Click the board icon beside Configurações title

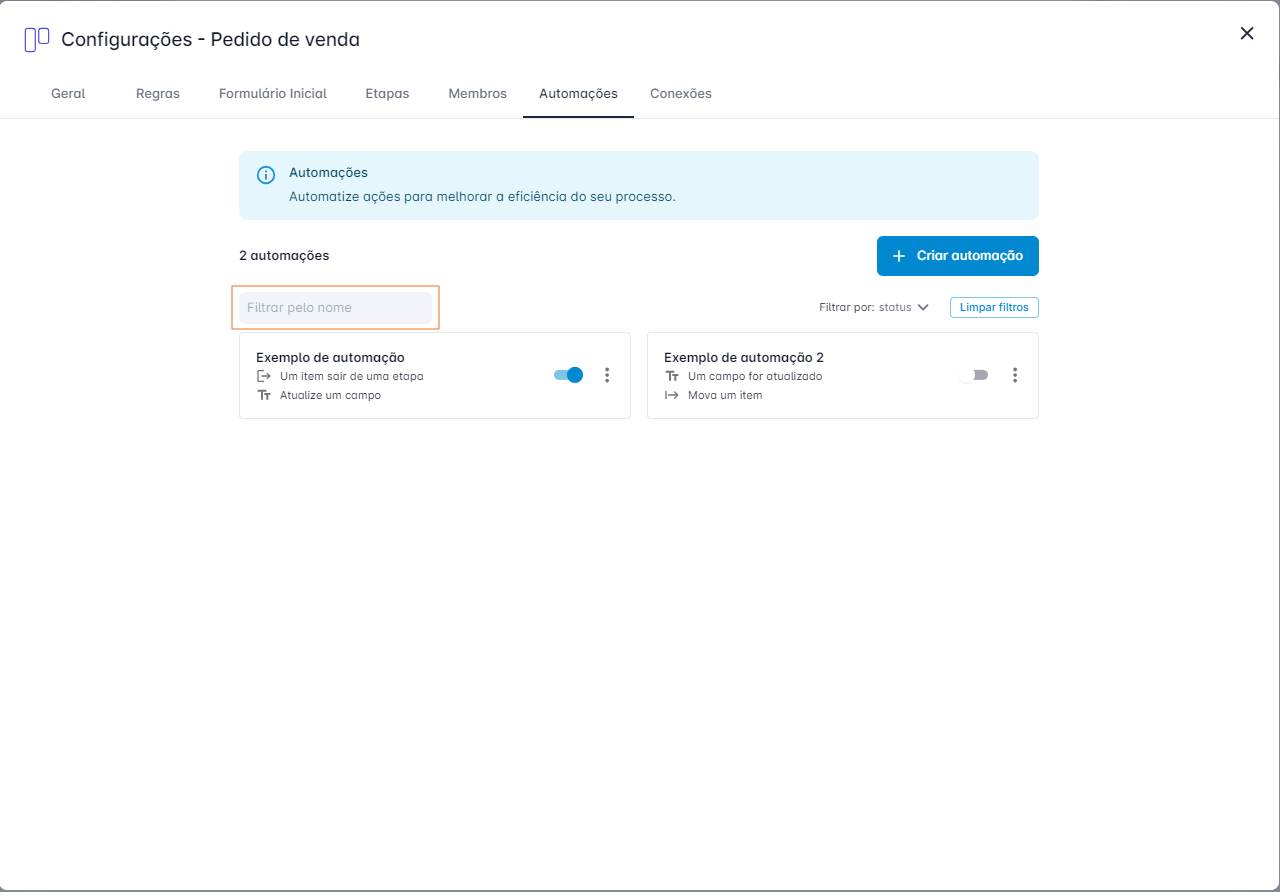click(37, 39)
